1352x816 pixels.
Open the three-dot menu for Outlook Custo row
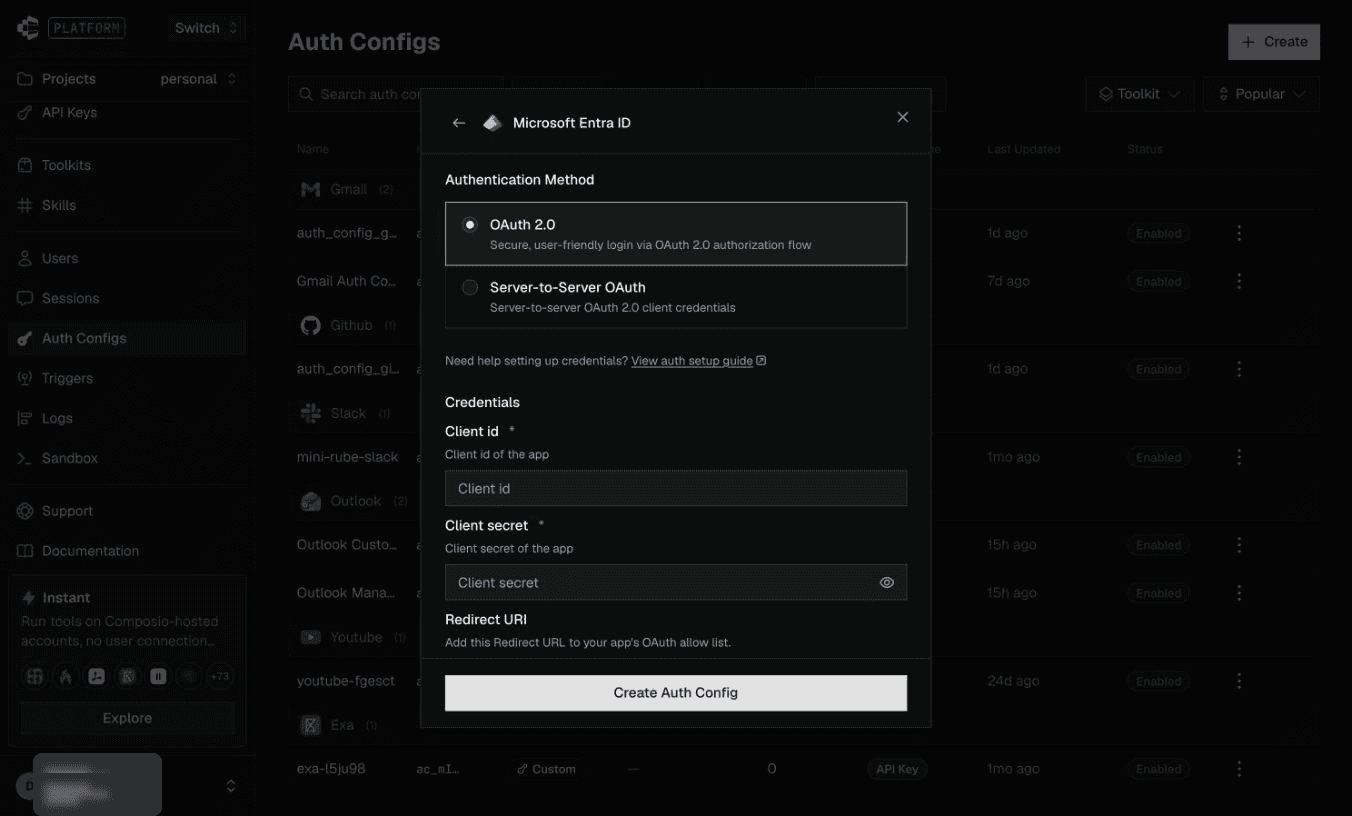[1239, 545]
